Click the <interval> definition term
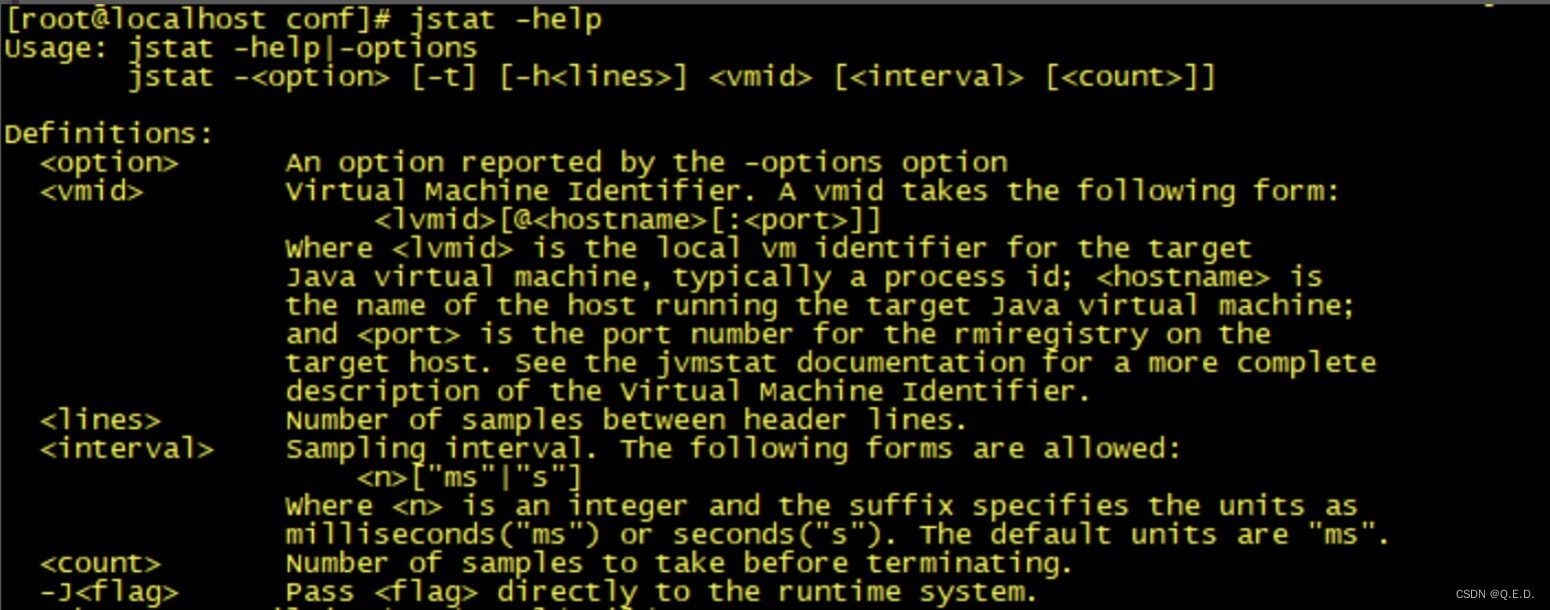The image size is (1550, 610). tap(127, 449)
